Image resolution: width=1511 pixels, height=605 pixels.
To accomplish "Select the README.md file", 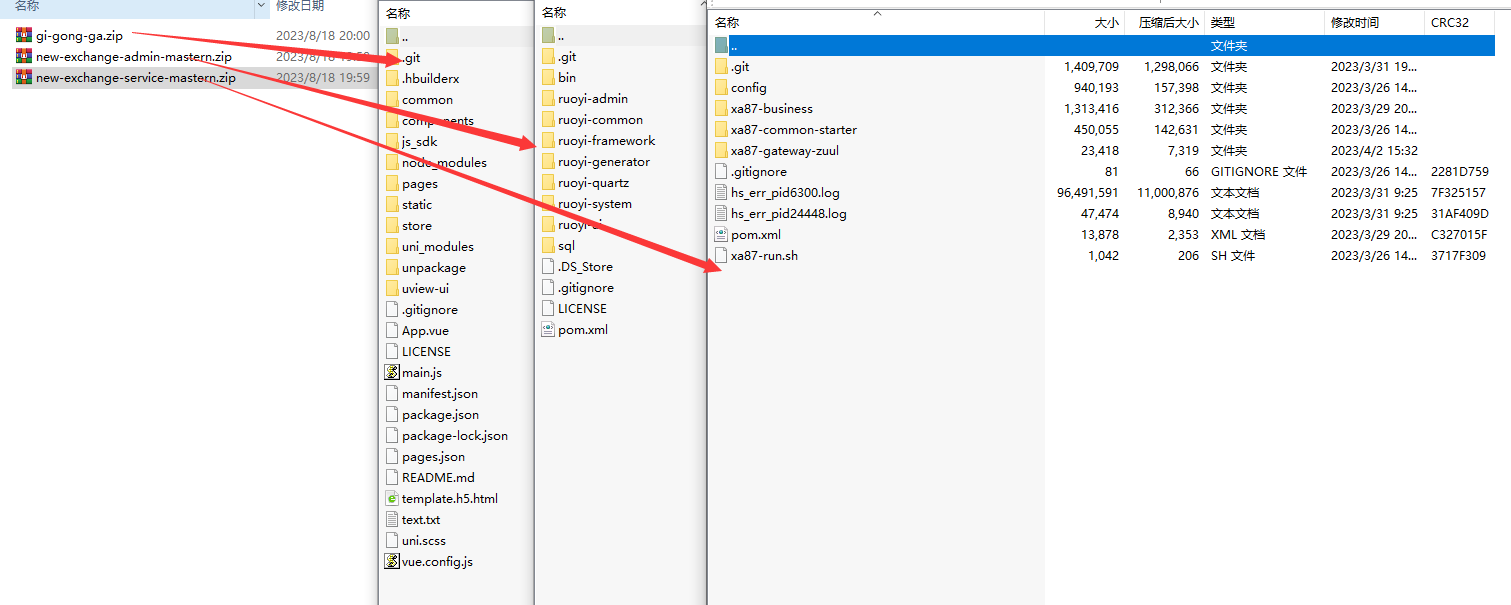I will pyautogui.click(x=438, y=477).
